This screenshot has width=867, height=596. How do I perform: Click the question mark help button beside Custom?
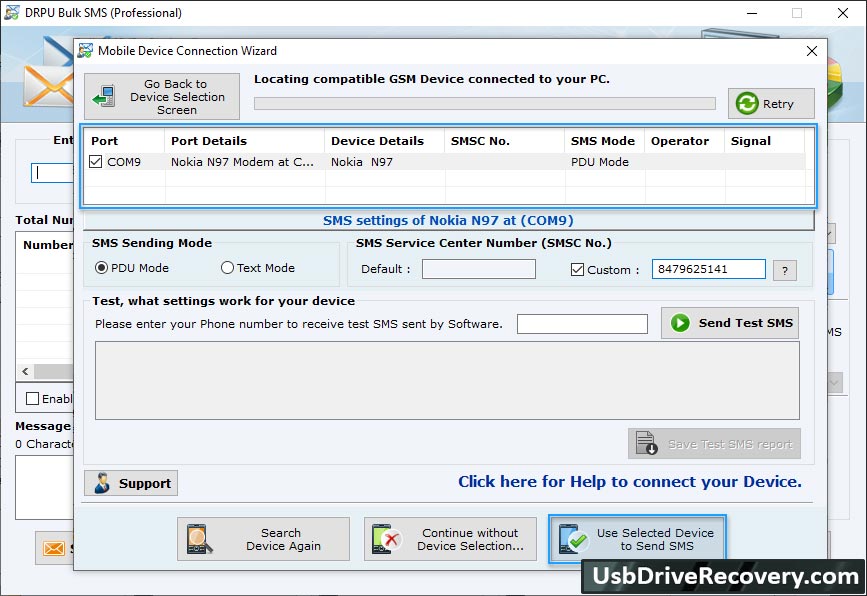(x=785, y=270)
